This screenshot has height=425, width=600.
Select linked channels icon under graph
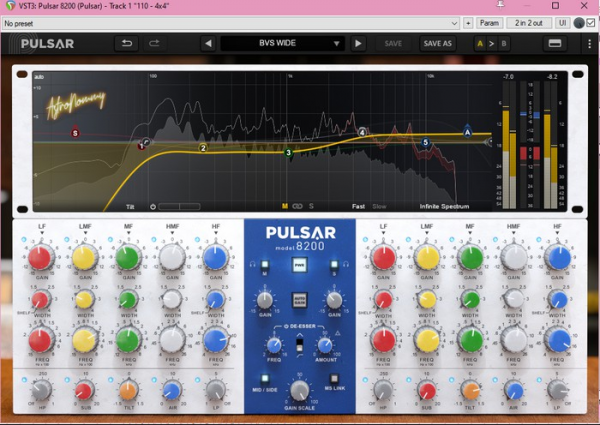(x=297, y=206)
